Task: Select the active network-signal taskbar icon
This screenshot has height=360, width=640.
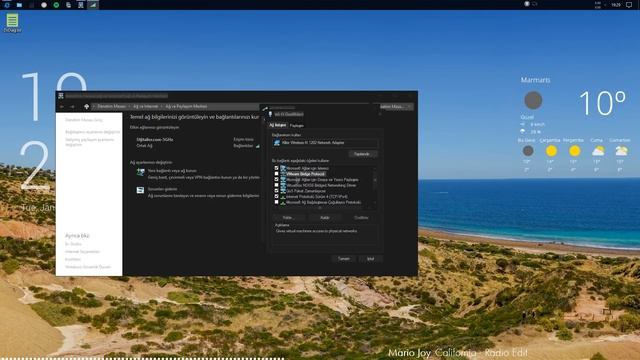Action: point(93,5)
